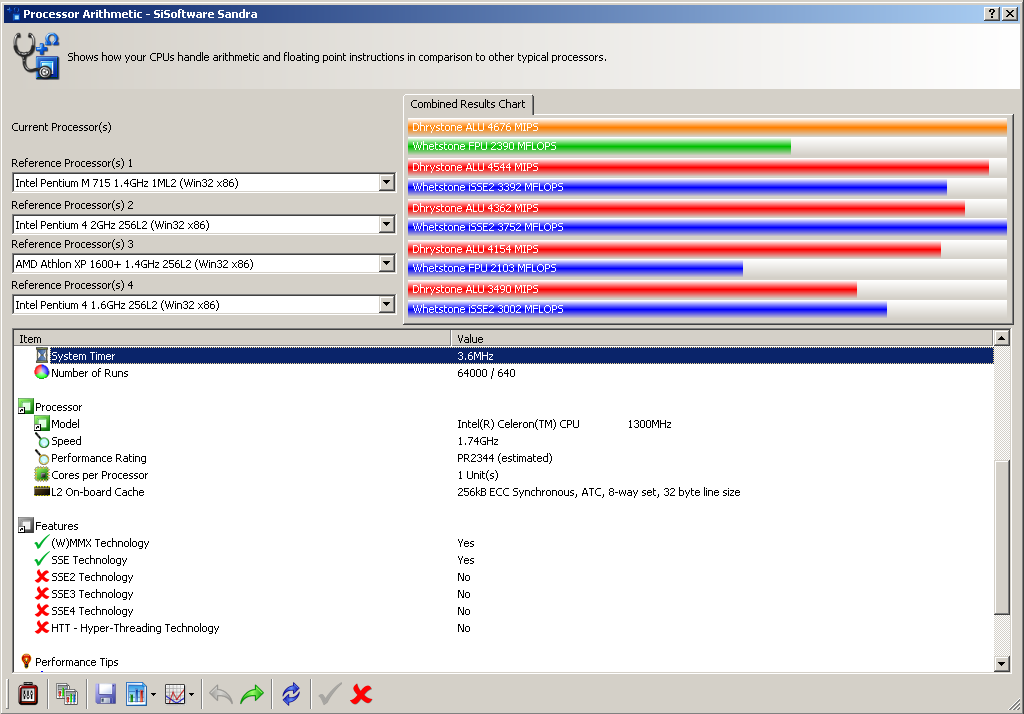Click the Item column header
The image size is (1024, 714).
point(232,338)
